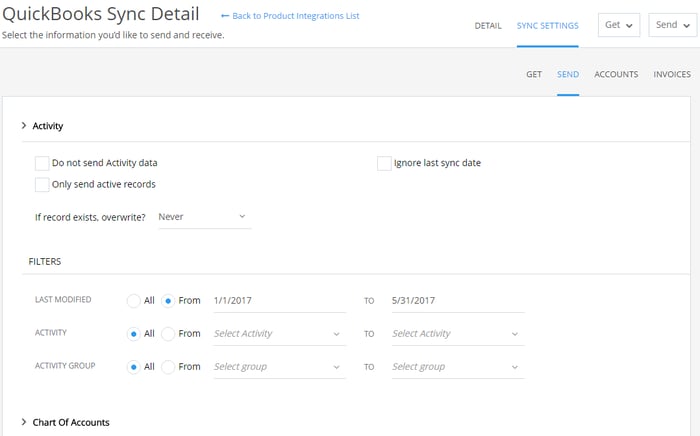Check Do not send Activity data
This screenshot has width=700, height=436.
click(x=42, y=163)
